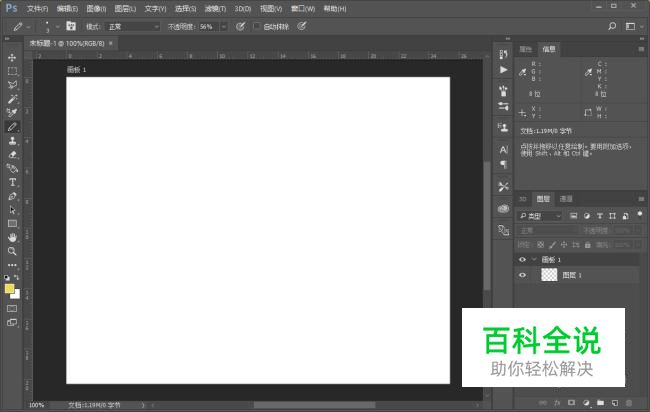Viewport: 650px width, 412px height.
Task: Switch to the 属性 panel tab
Action: coord(526,48)
